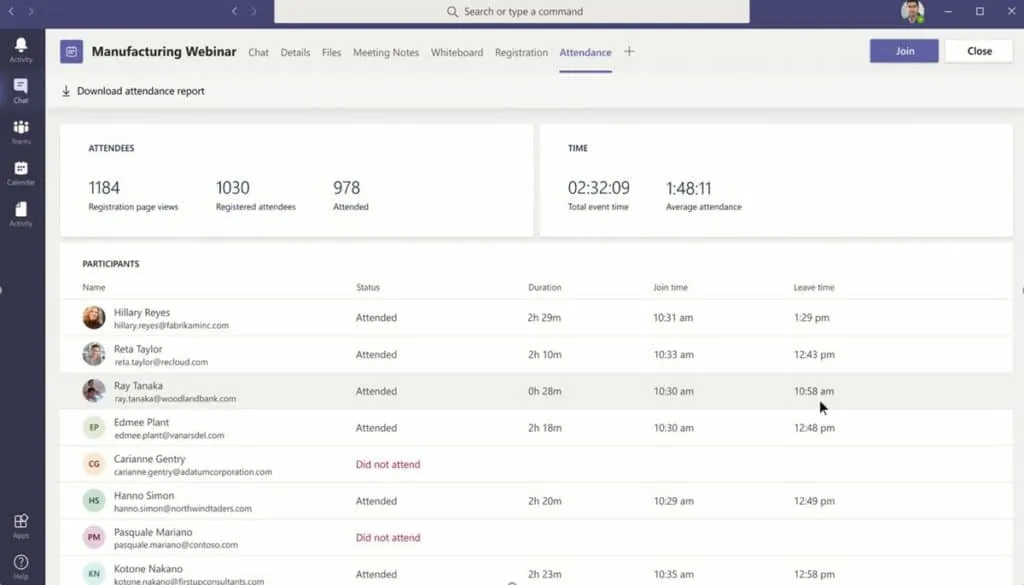
Task: Click Reta Taylor's profile photo
Action: click(93, 354)
